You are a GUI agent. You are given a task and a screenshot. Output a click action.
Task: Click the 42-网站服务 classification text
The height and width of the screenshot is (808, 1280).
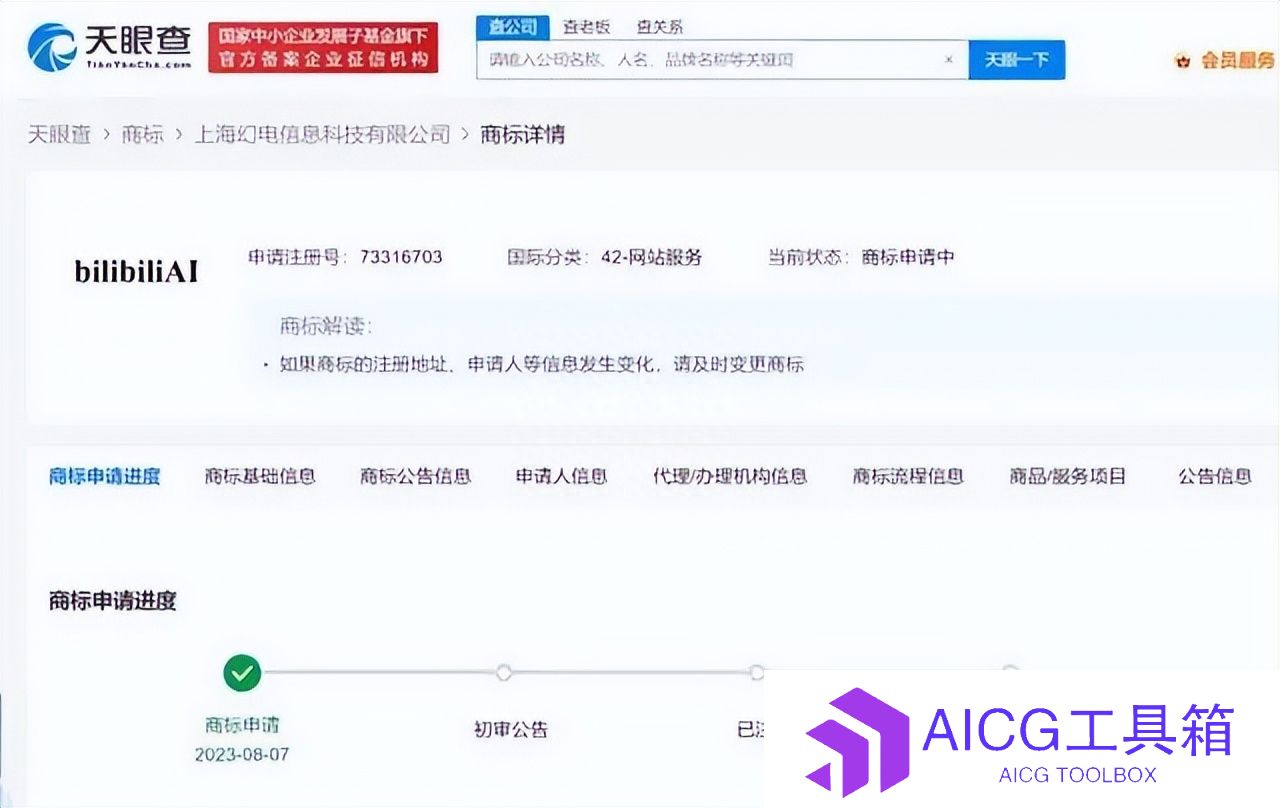click(651, 257)
